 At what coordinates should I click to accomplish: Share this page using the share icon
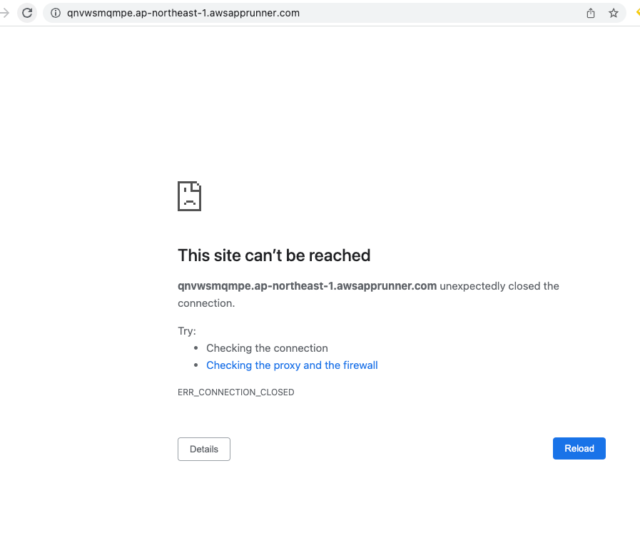(x=591, y=13)
